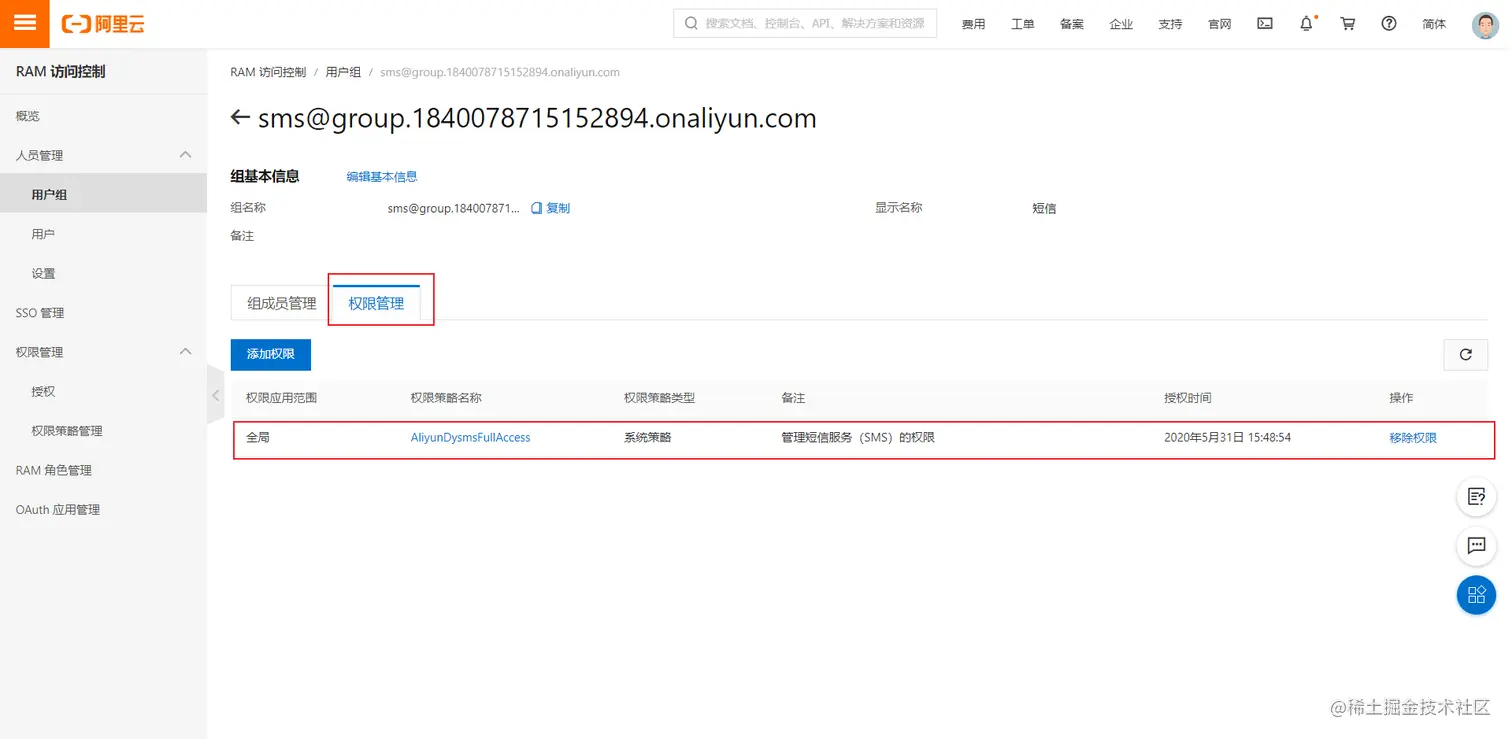Collapse the 人员管理 section
The image size is (1512, 739).
(x=185, y=154)
